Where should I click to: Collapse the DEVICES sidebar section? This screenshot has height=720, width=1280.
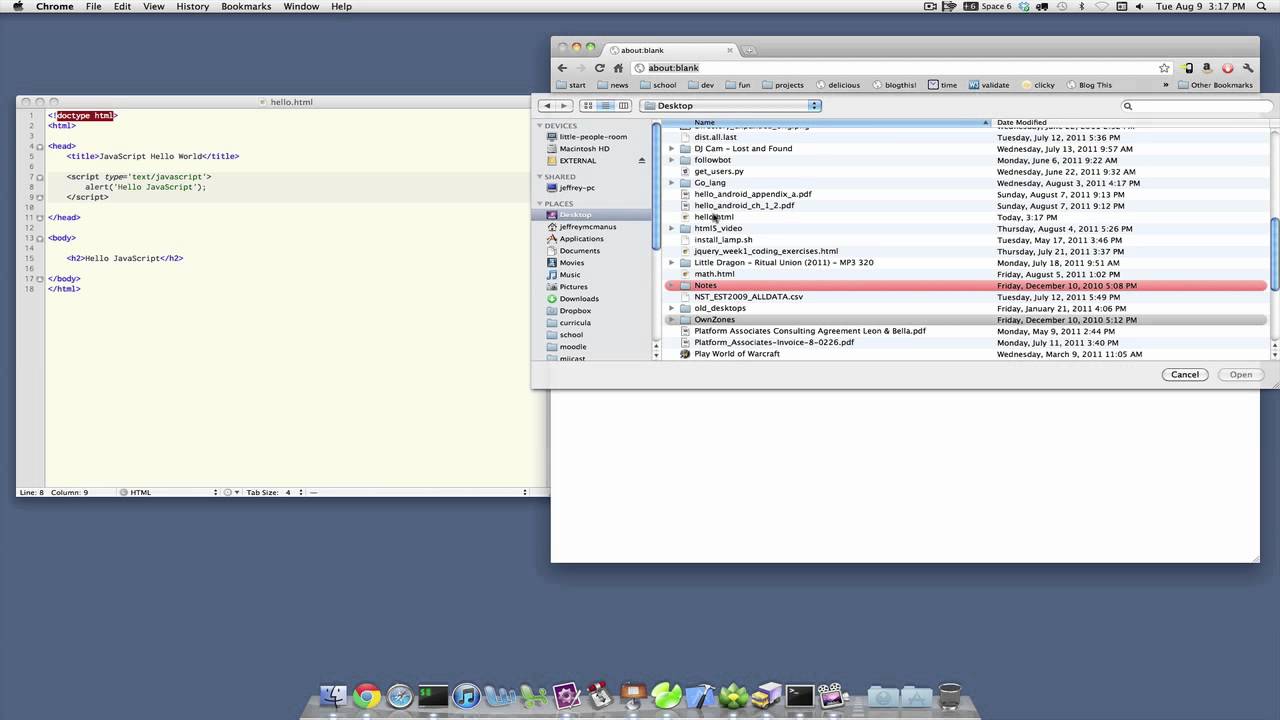(540, 126)
